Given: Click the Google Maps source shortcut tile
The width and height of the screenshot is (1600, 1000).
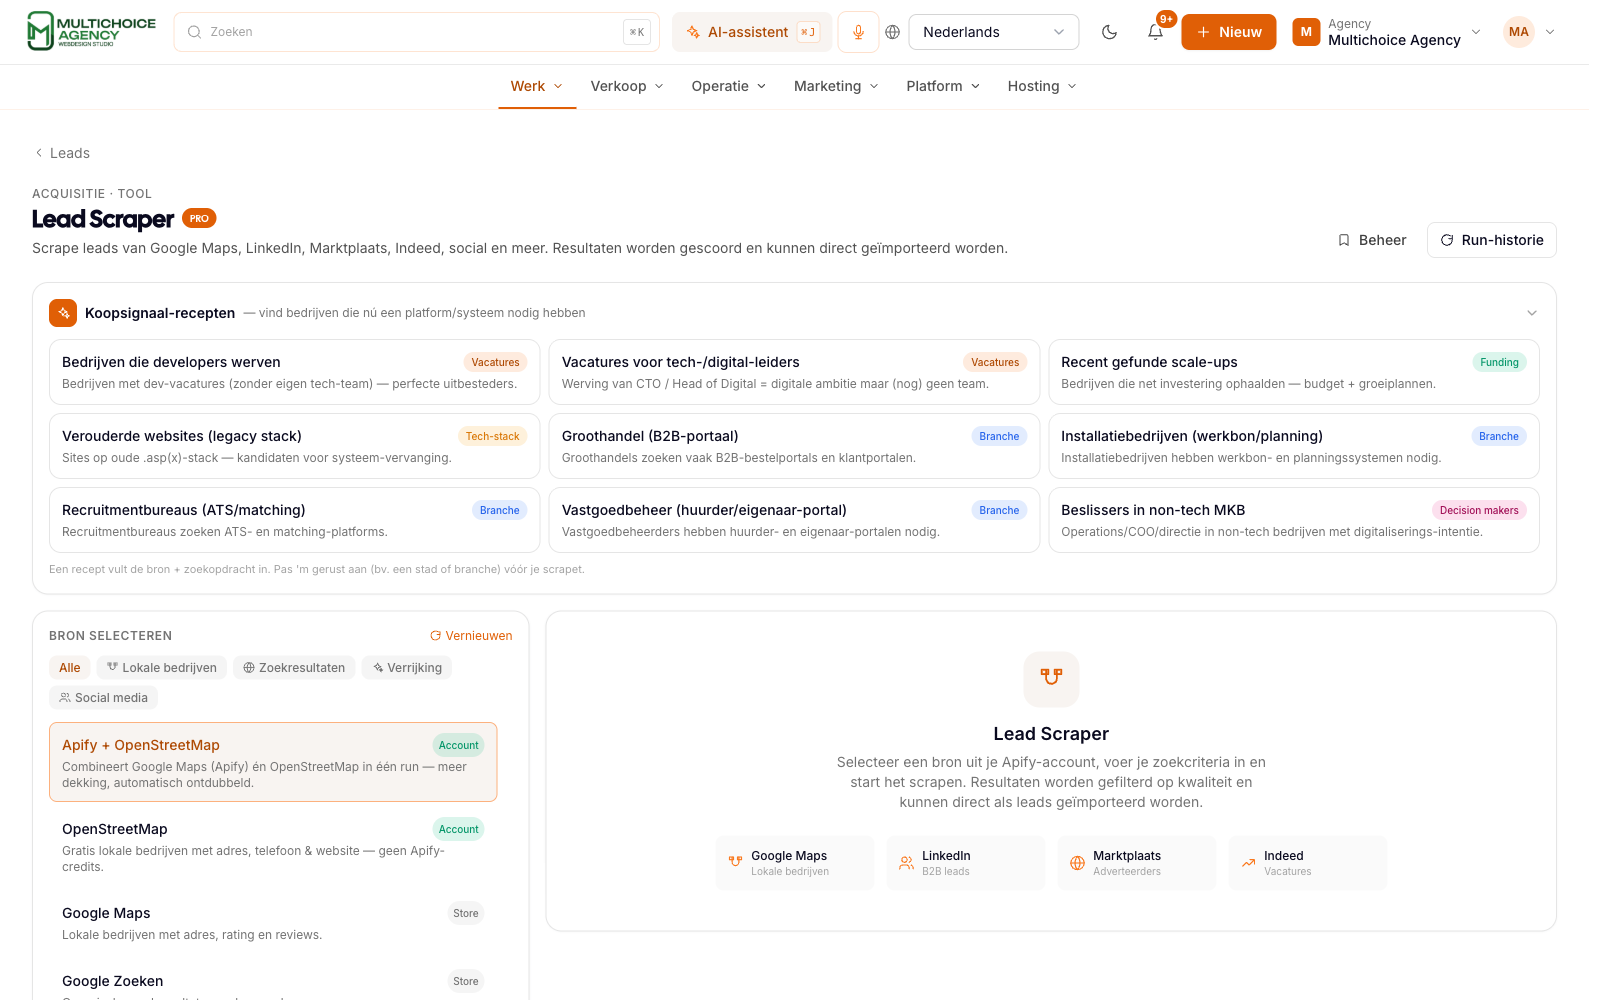Looking at the screenshot, I should pyautogui.click(x=794, y=863).
